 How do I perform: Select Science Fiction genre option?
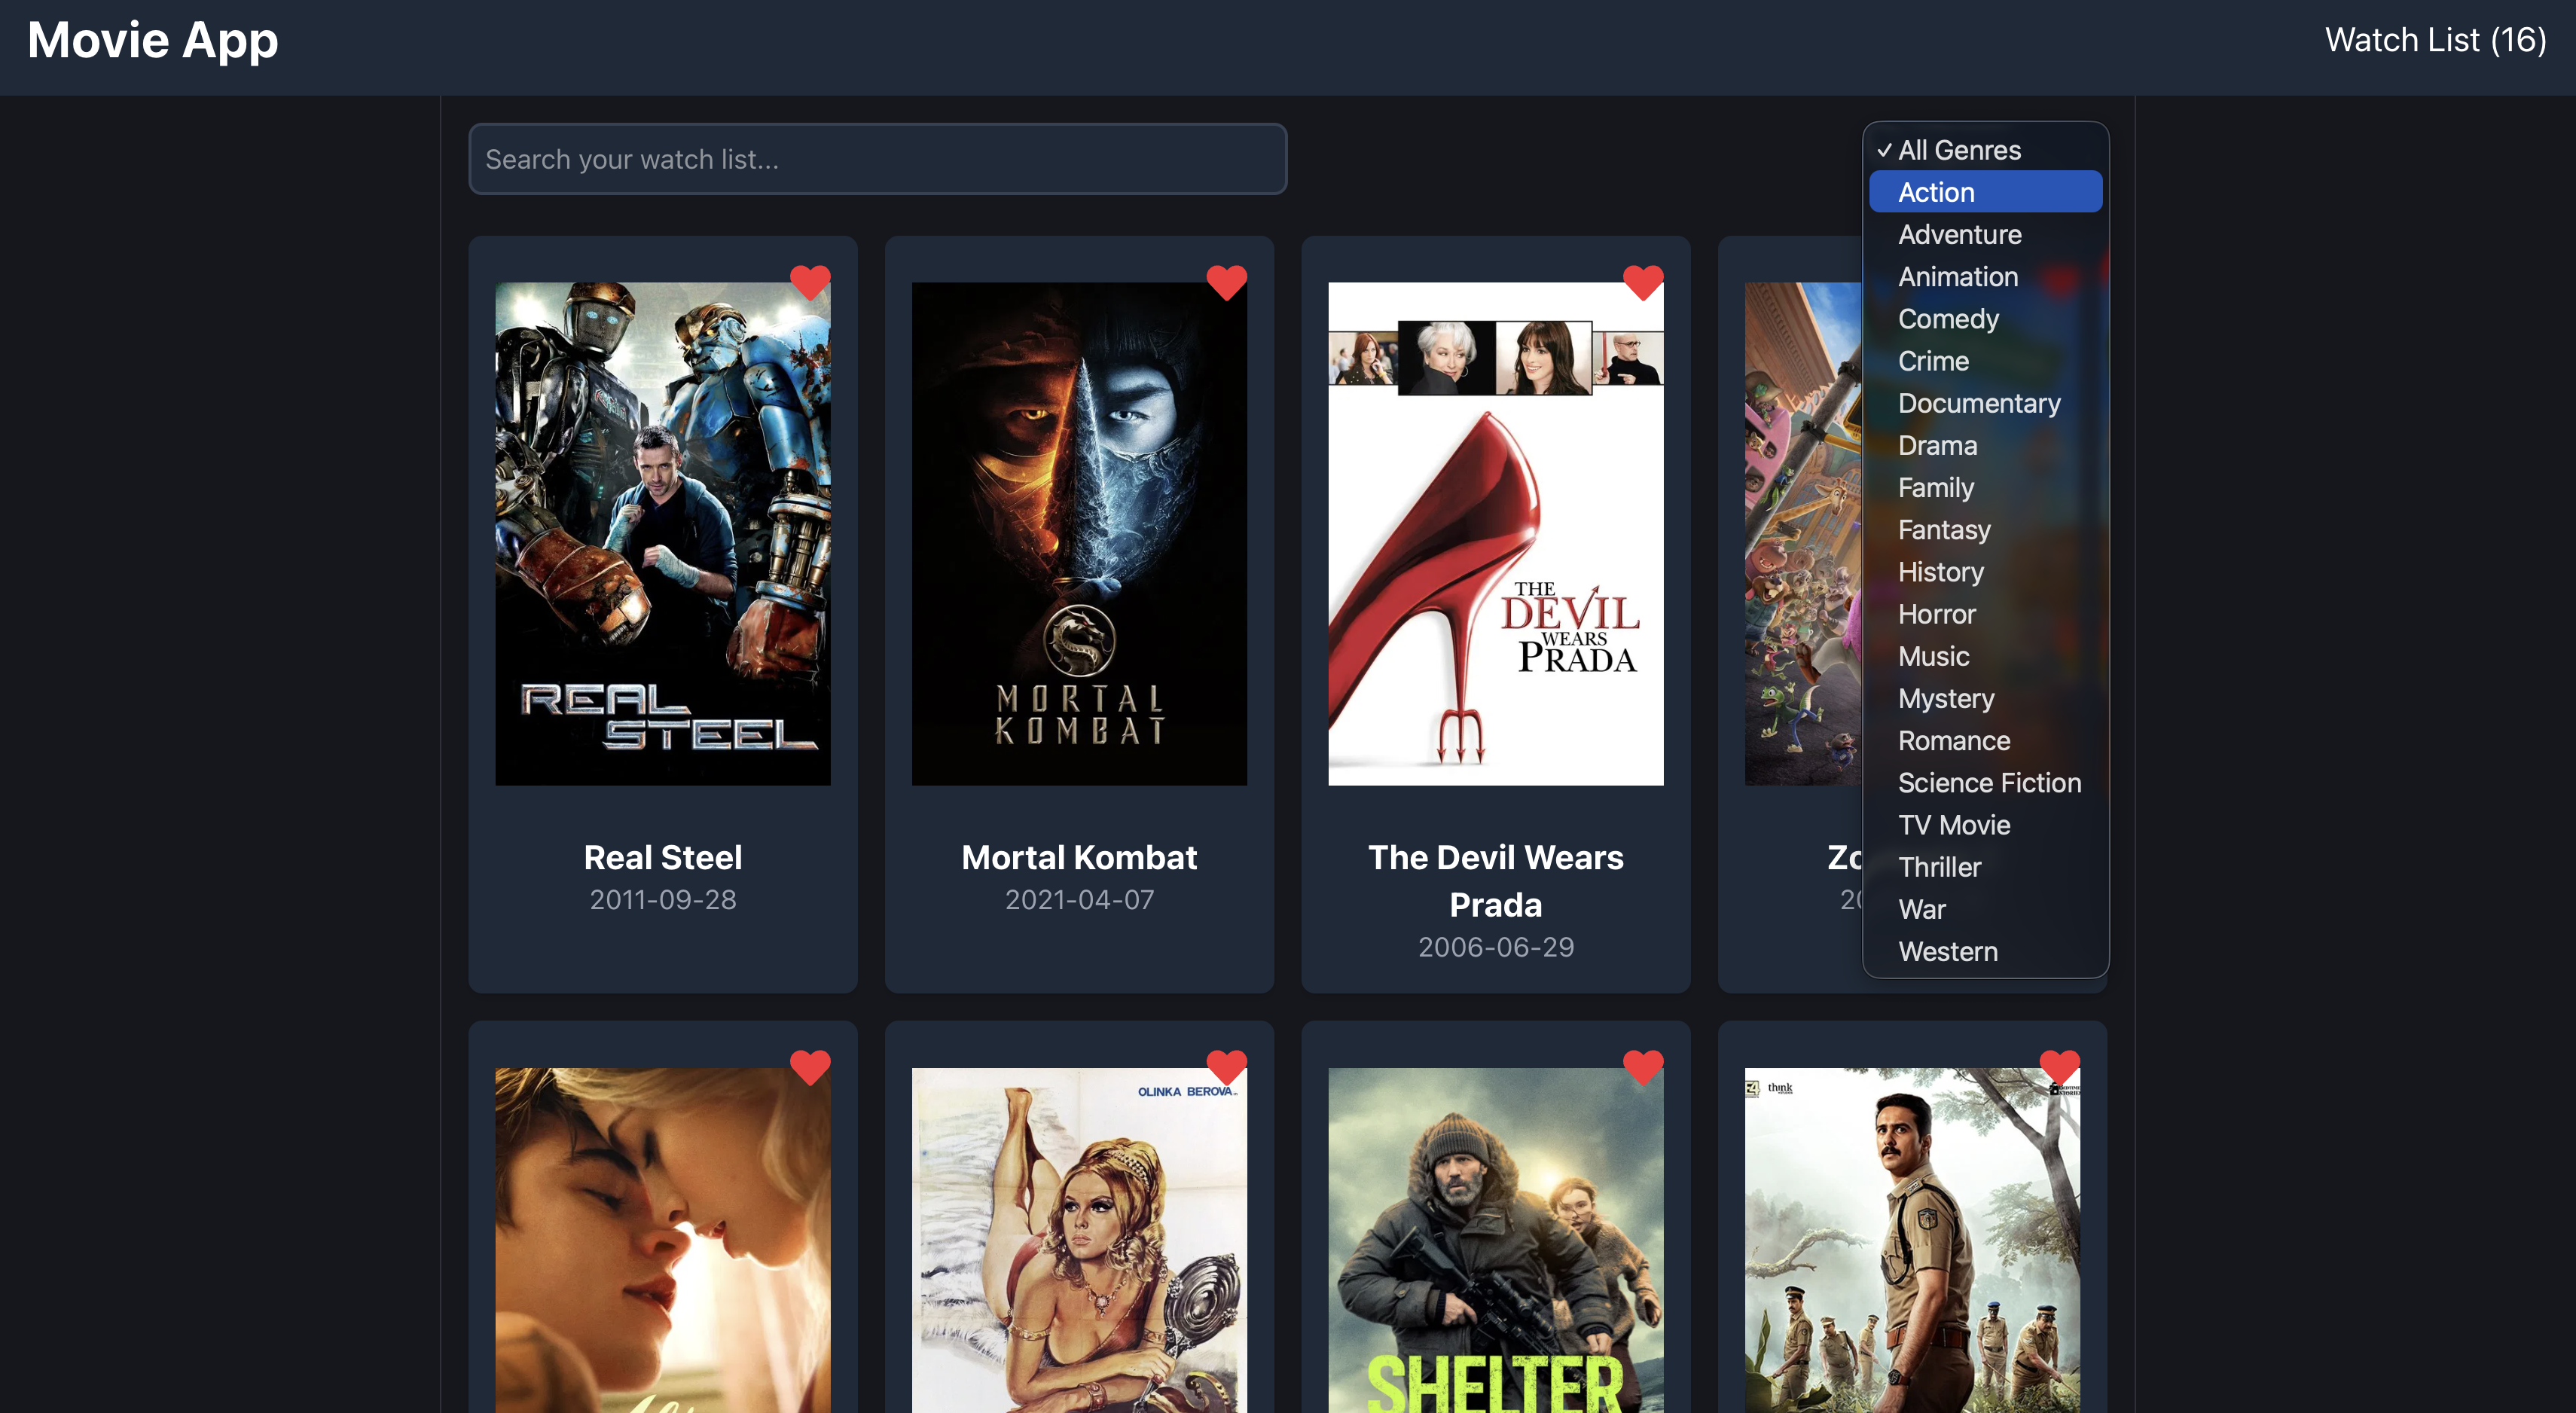pyautogui.click(x=1986, y=783)
